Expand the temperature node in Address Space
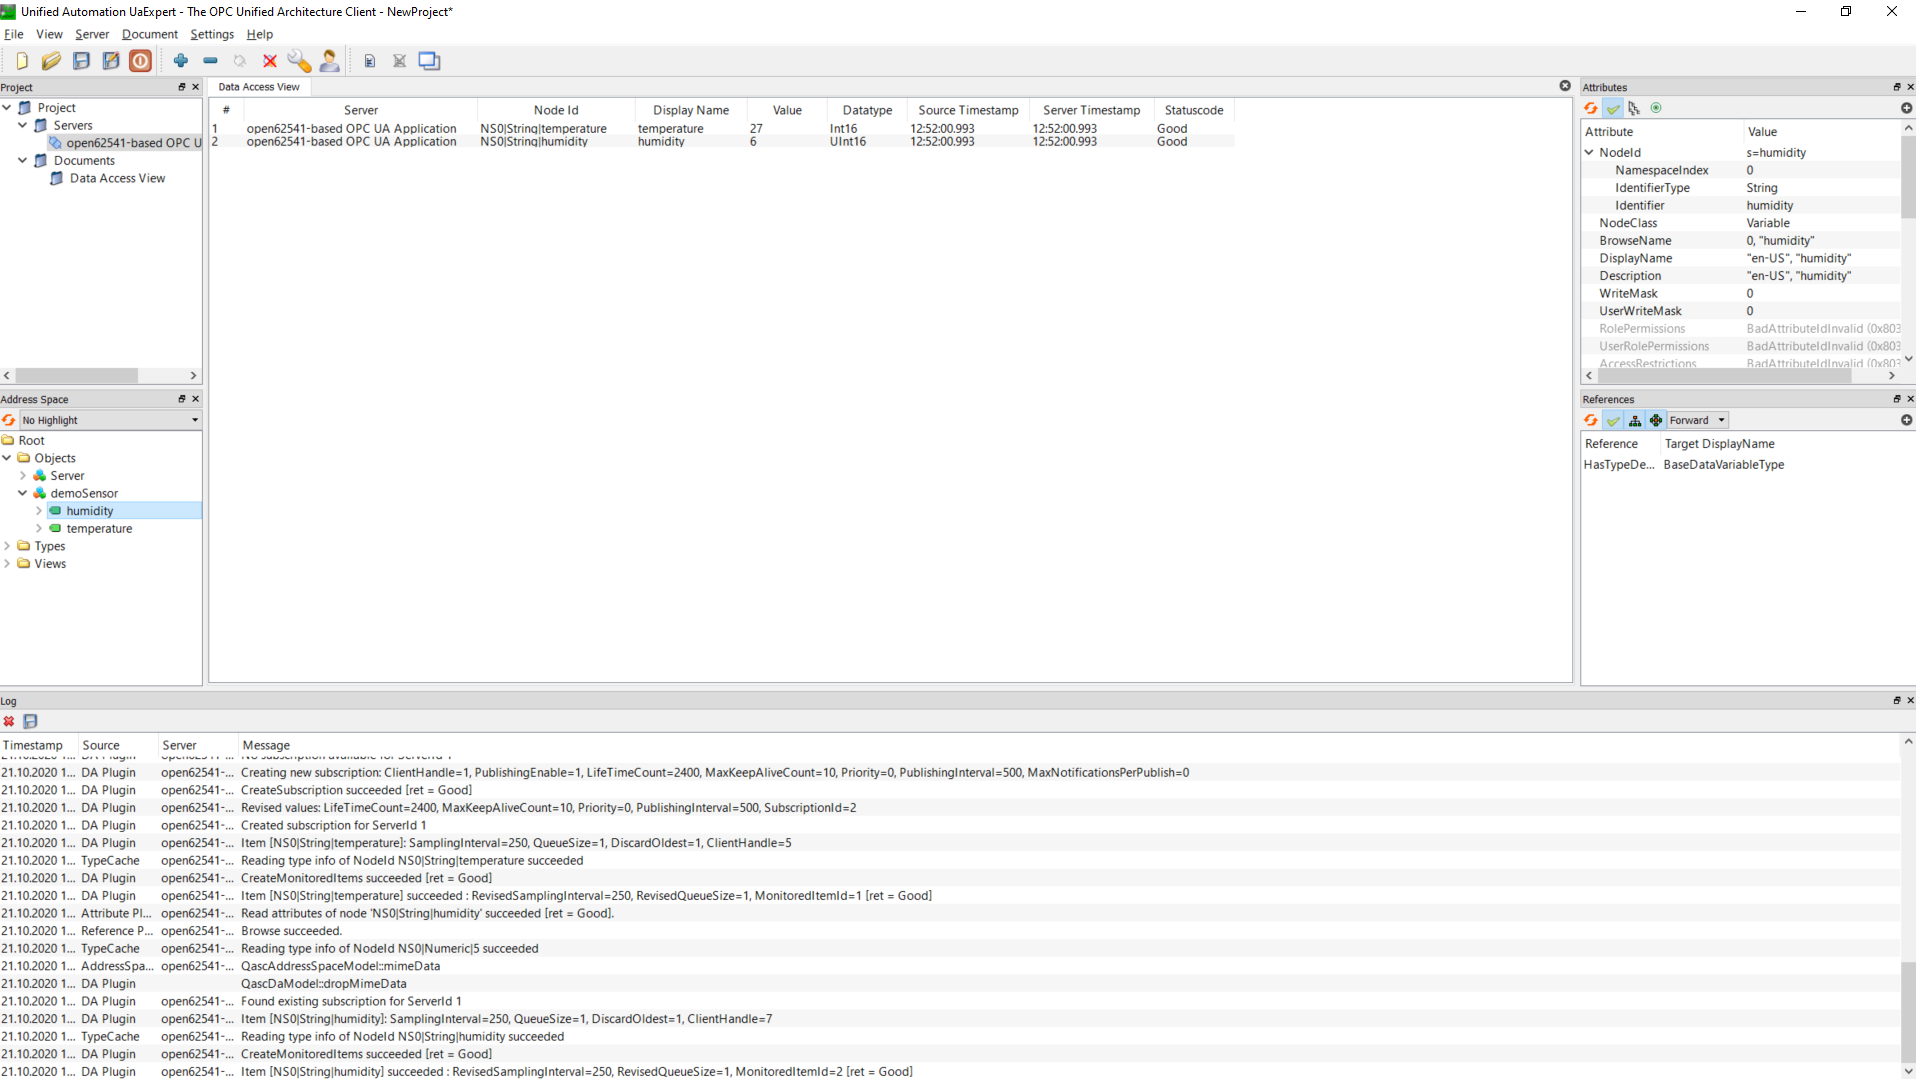The height and width of the screenshot is (1079, 1916). [39, 528]
